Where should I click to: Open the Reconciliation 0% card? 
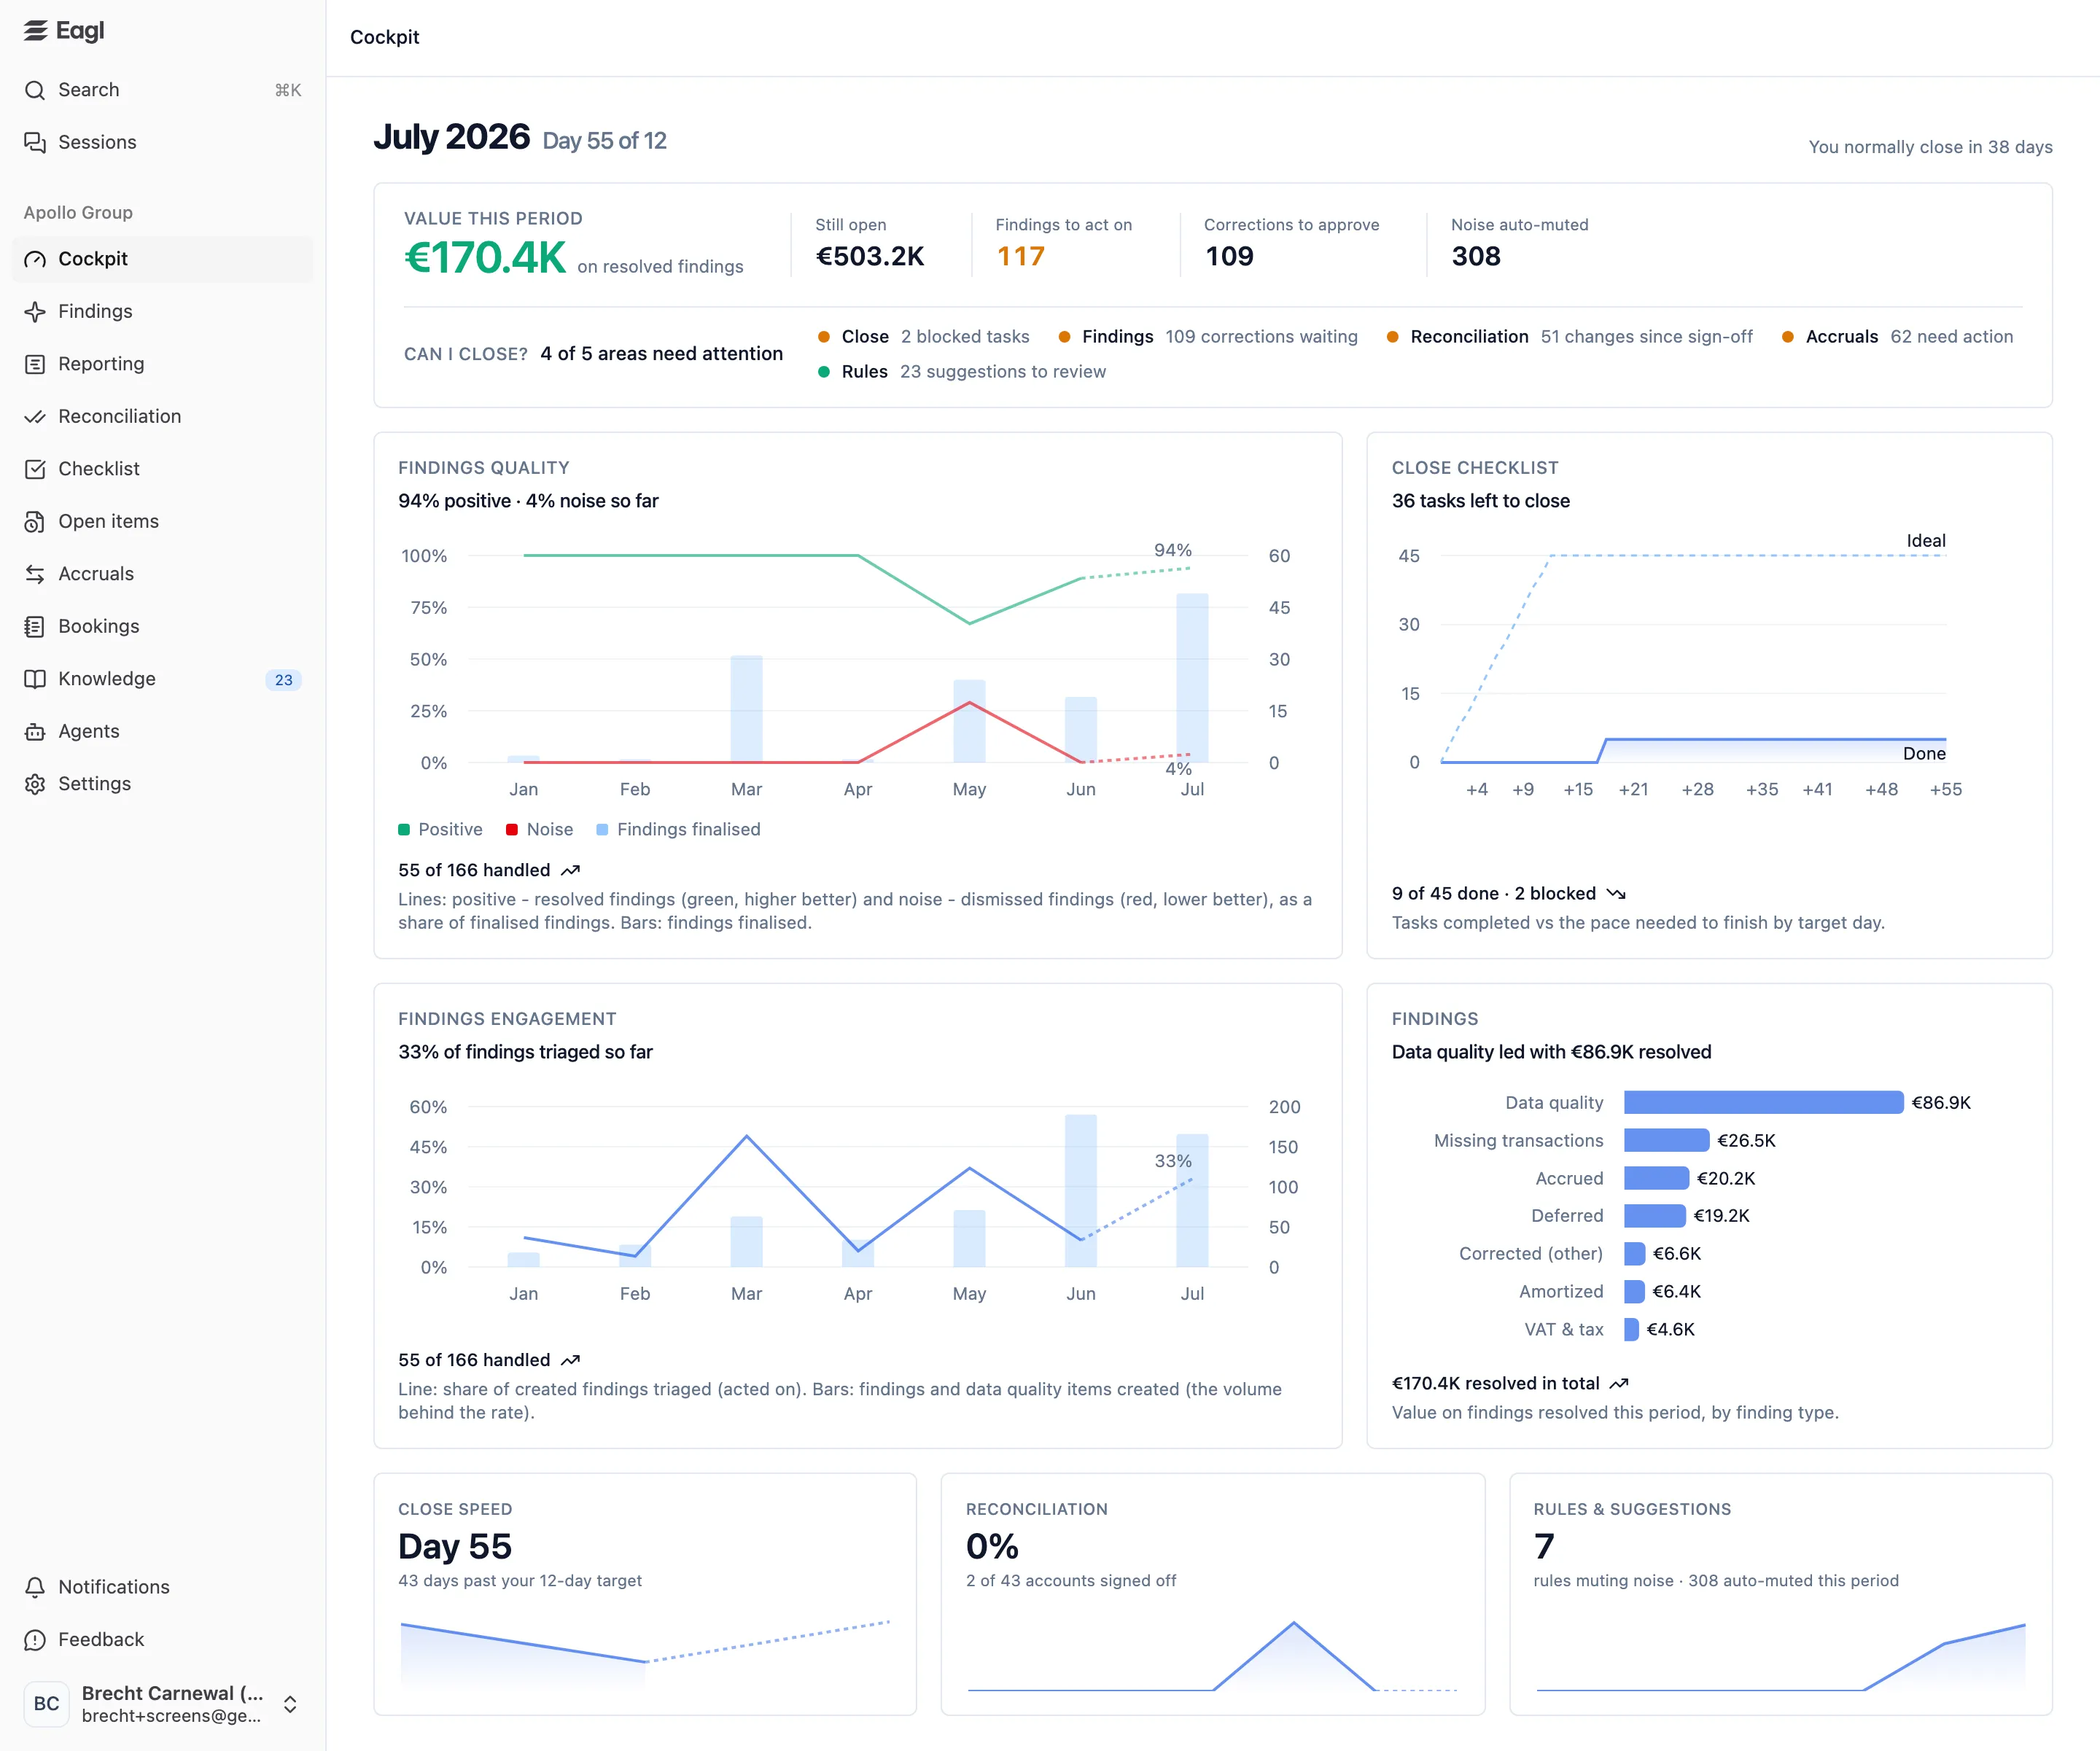click(x=1213, y=1594)
